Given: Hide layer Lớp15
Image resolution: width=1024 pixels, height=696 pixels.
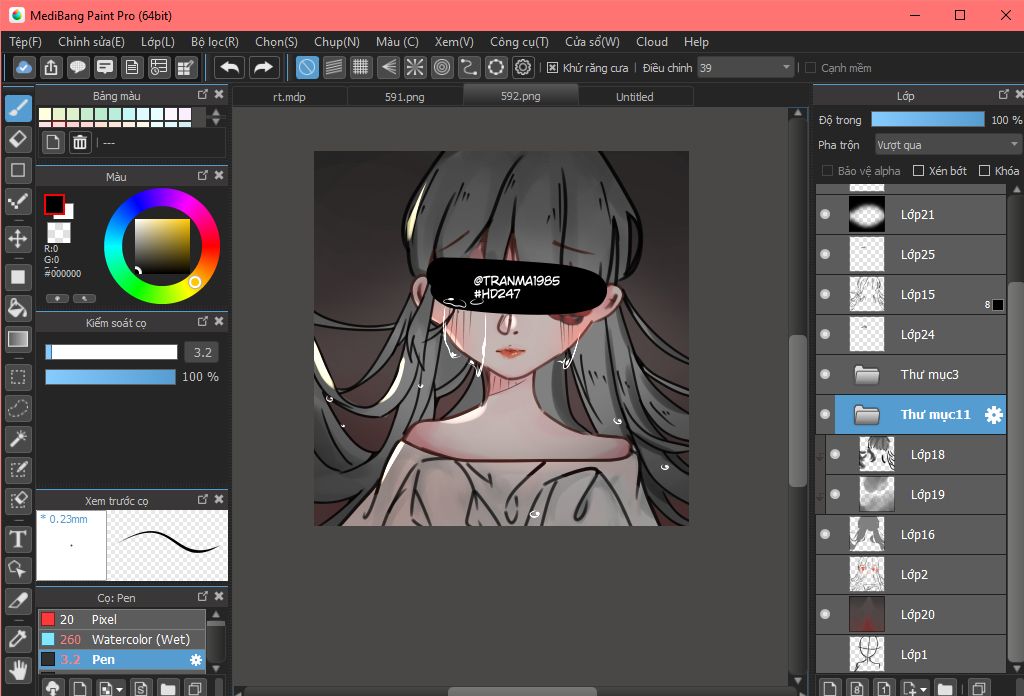Looking at the screenshot, I should pos(825,294).
